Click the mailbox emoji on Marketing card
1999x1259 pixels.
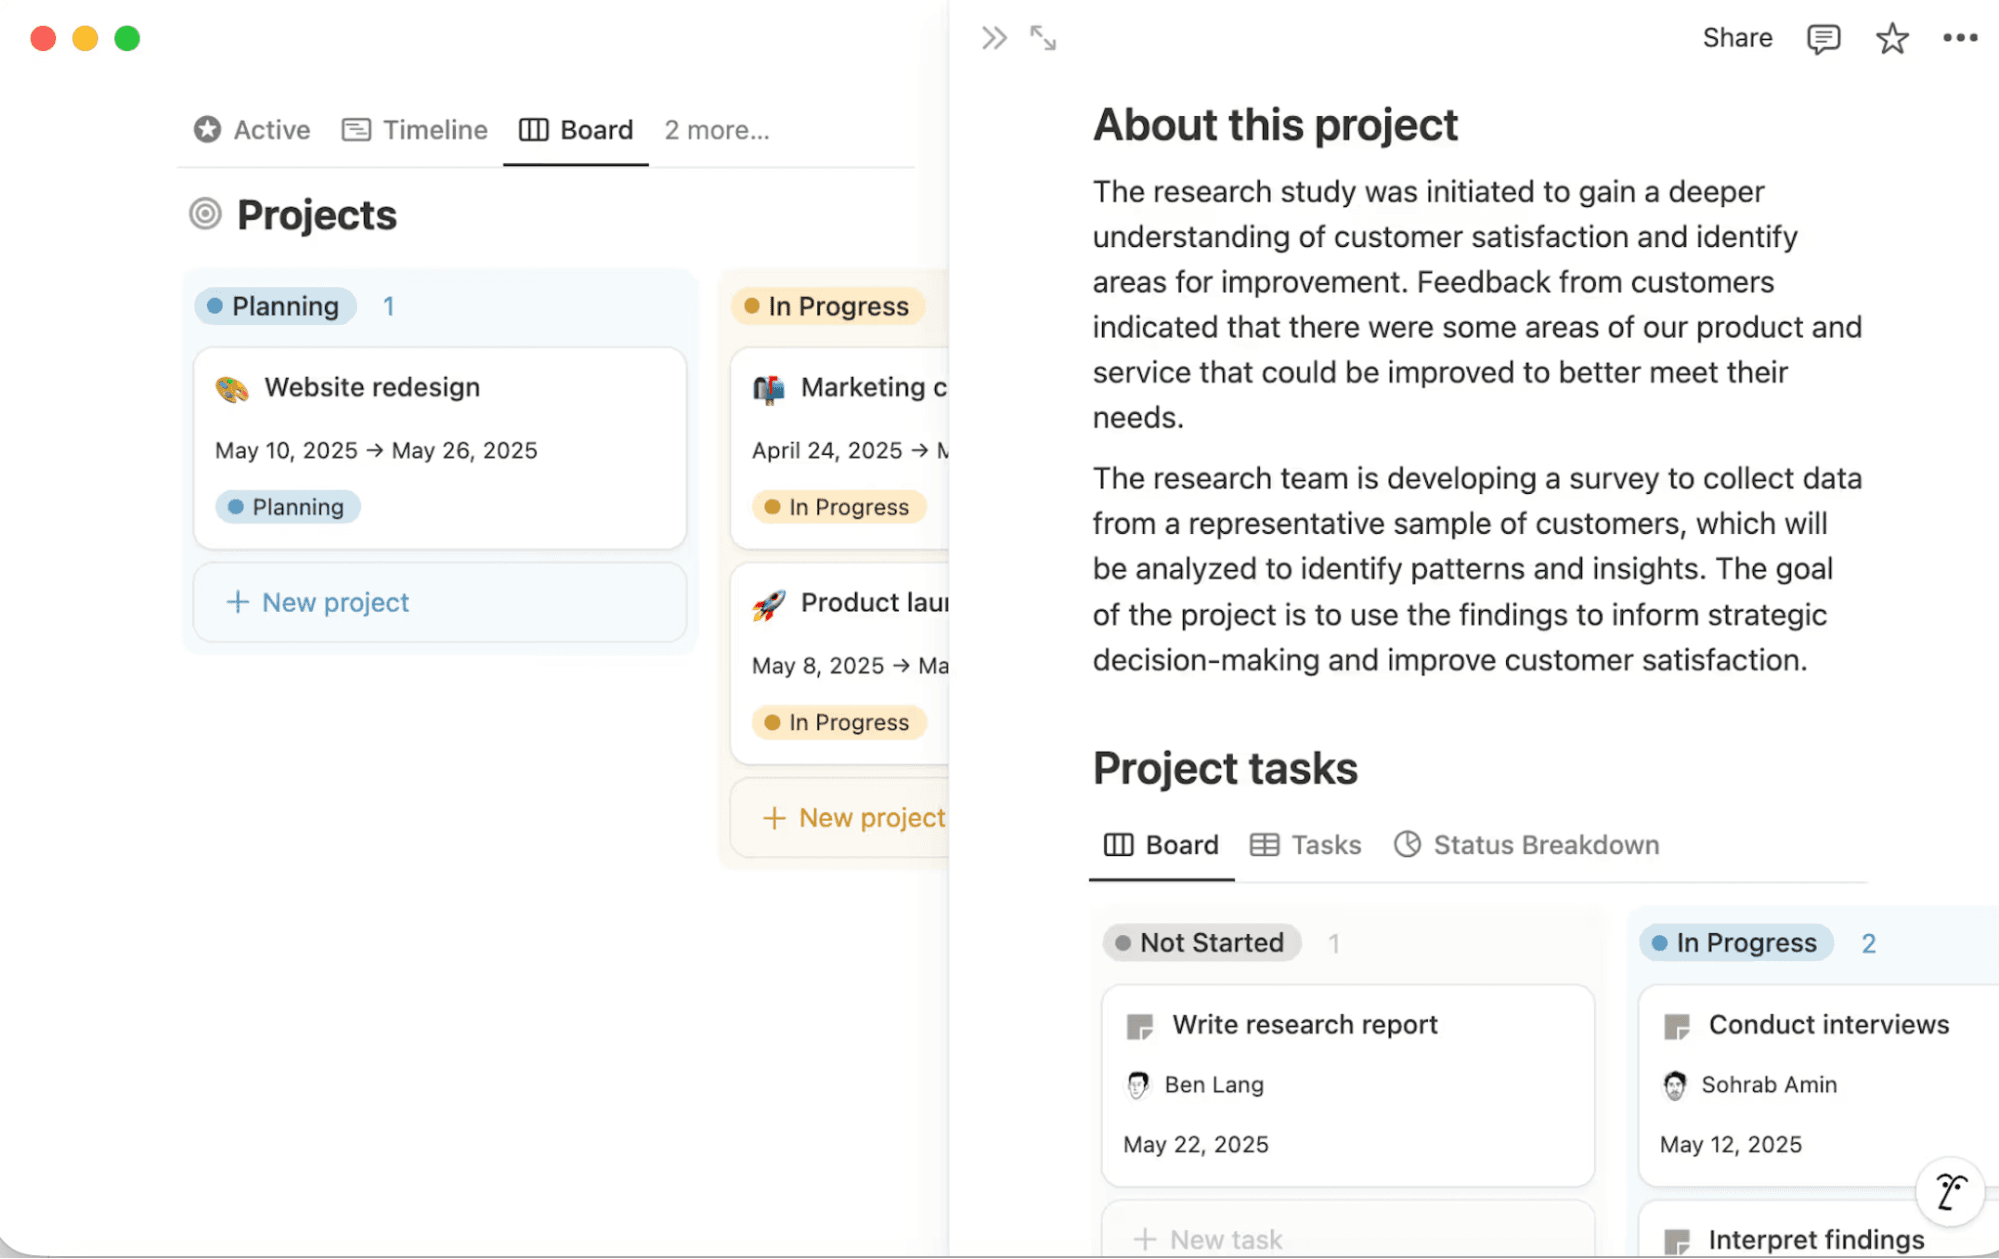point(768,388)
